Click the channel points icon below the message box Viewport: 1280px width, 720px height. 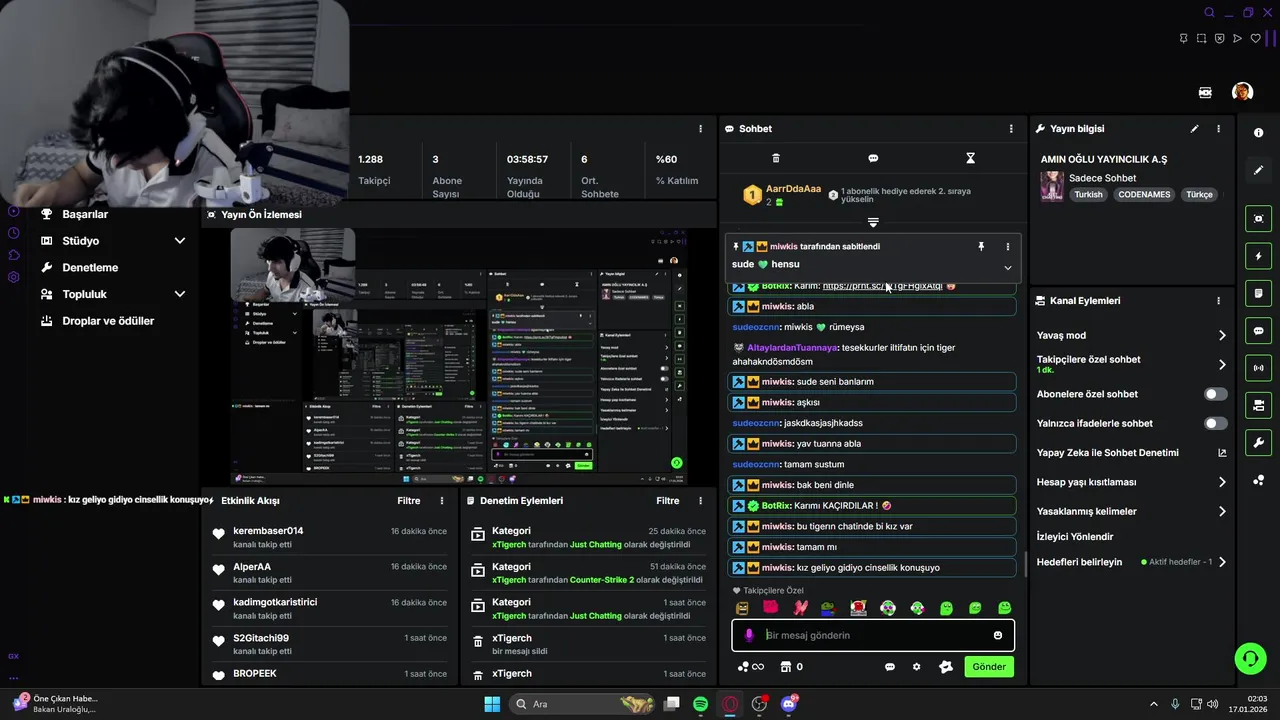tap(750, 667)
